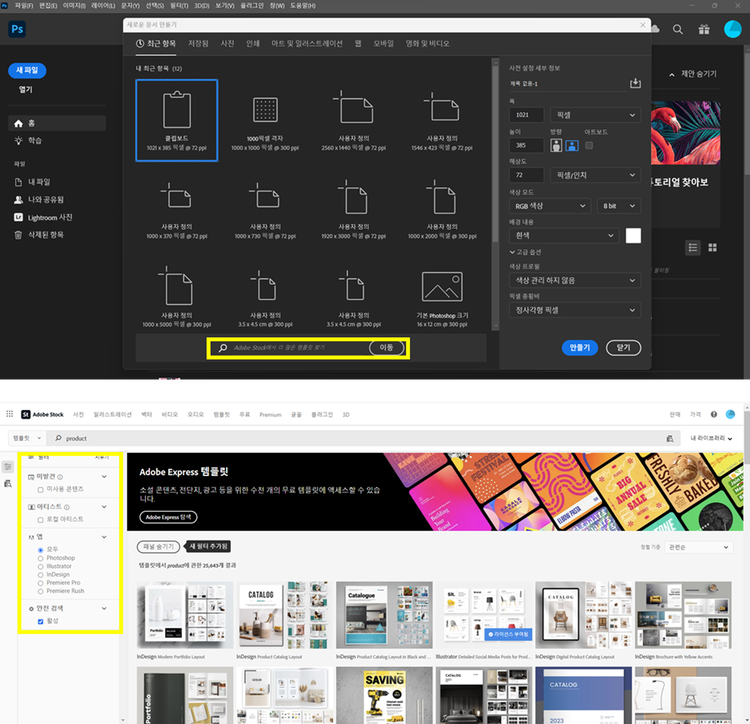Switch to the 최근 항목 tab
The height and width of the screenshot is (724, 750).
(x=156, y=44)
